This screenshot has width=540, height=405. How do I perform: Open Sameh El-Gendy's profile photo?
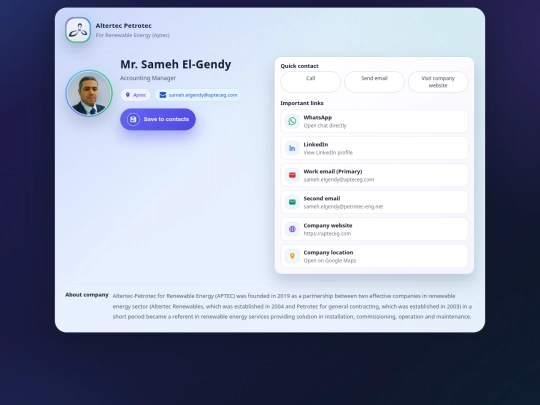89,93
